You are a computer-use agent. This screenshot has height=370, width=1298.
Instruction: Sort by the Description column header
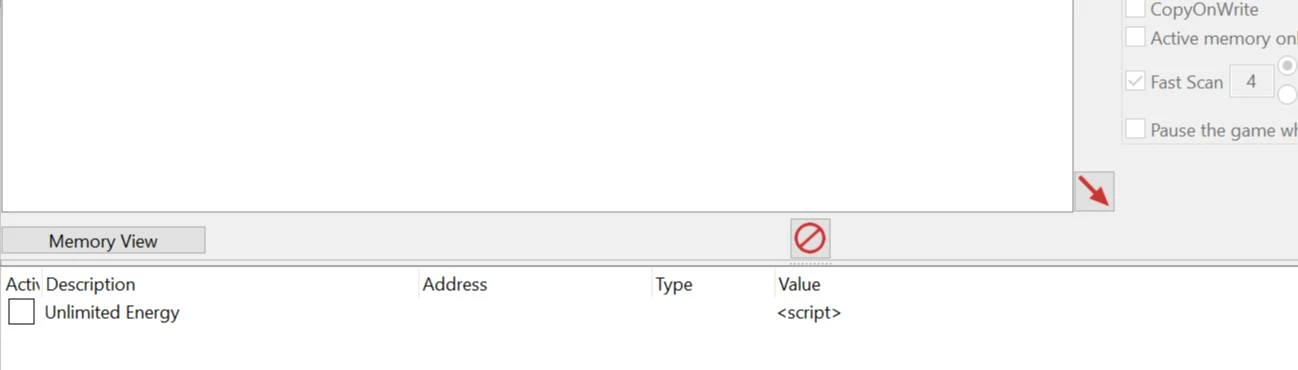click(90, 284)
